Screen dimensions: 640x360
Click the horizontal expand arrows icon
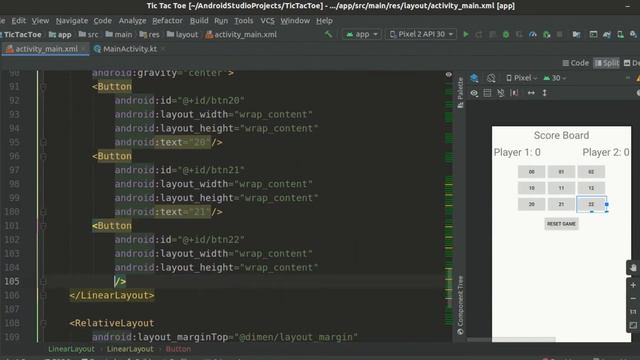pyautogui.click(x=531, y=93)
